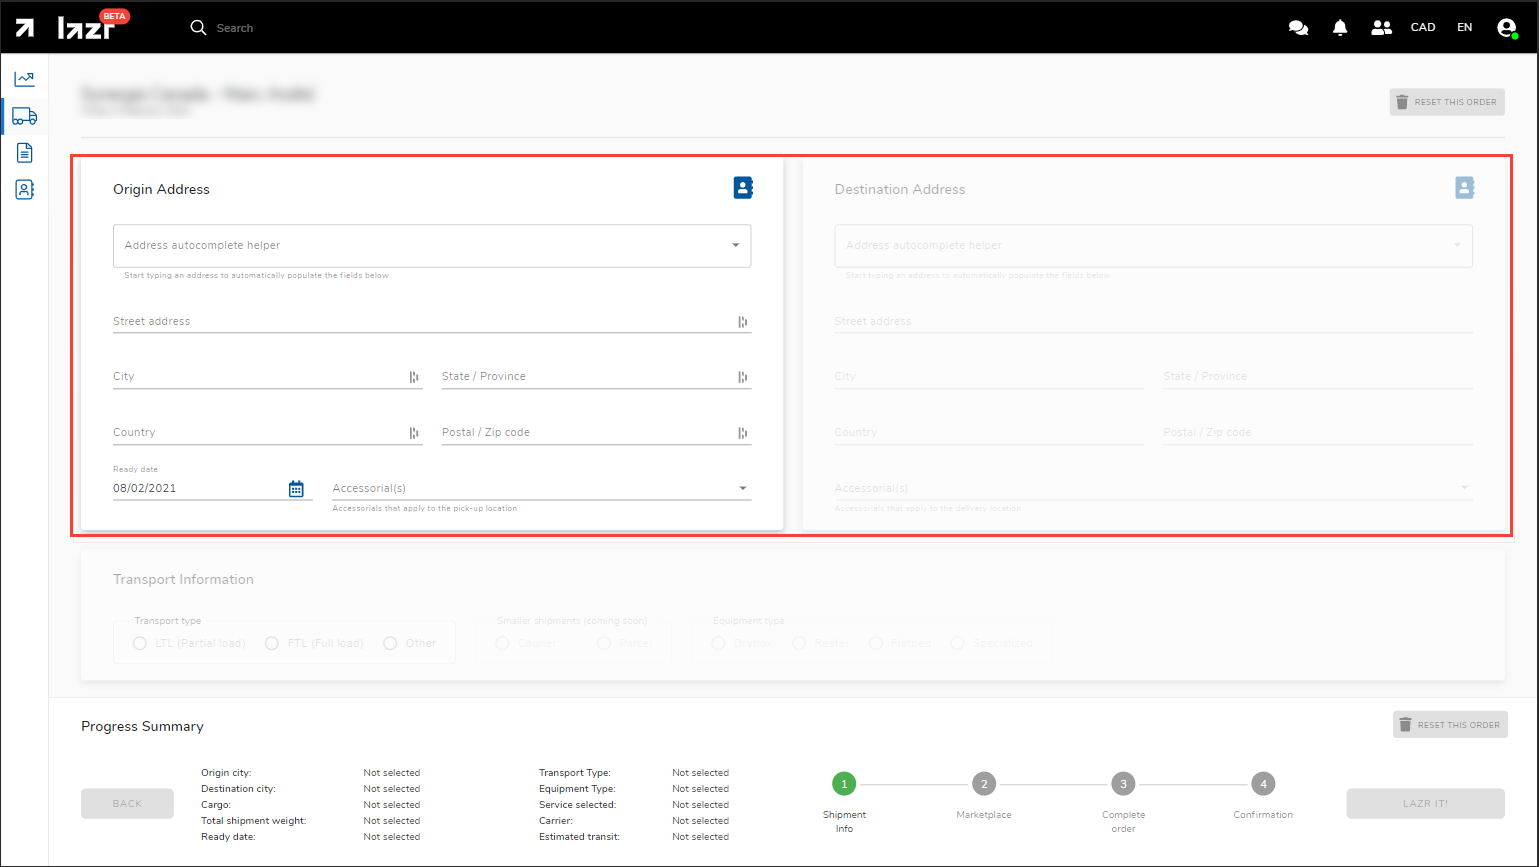Open the chat messages icon

coord(1298,28)
